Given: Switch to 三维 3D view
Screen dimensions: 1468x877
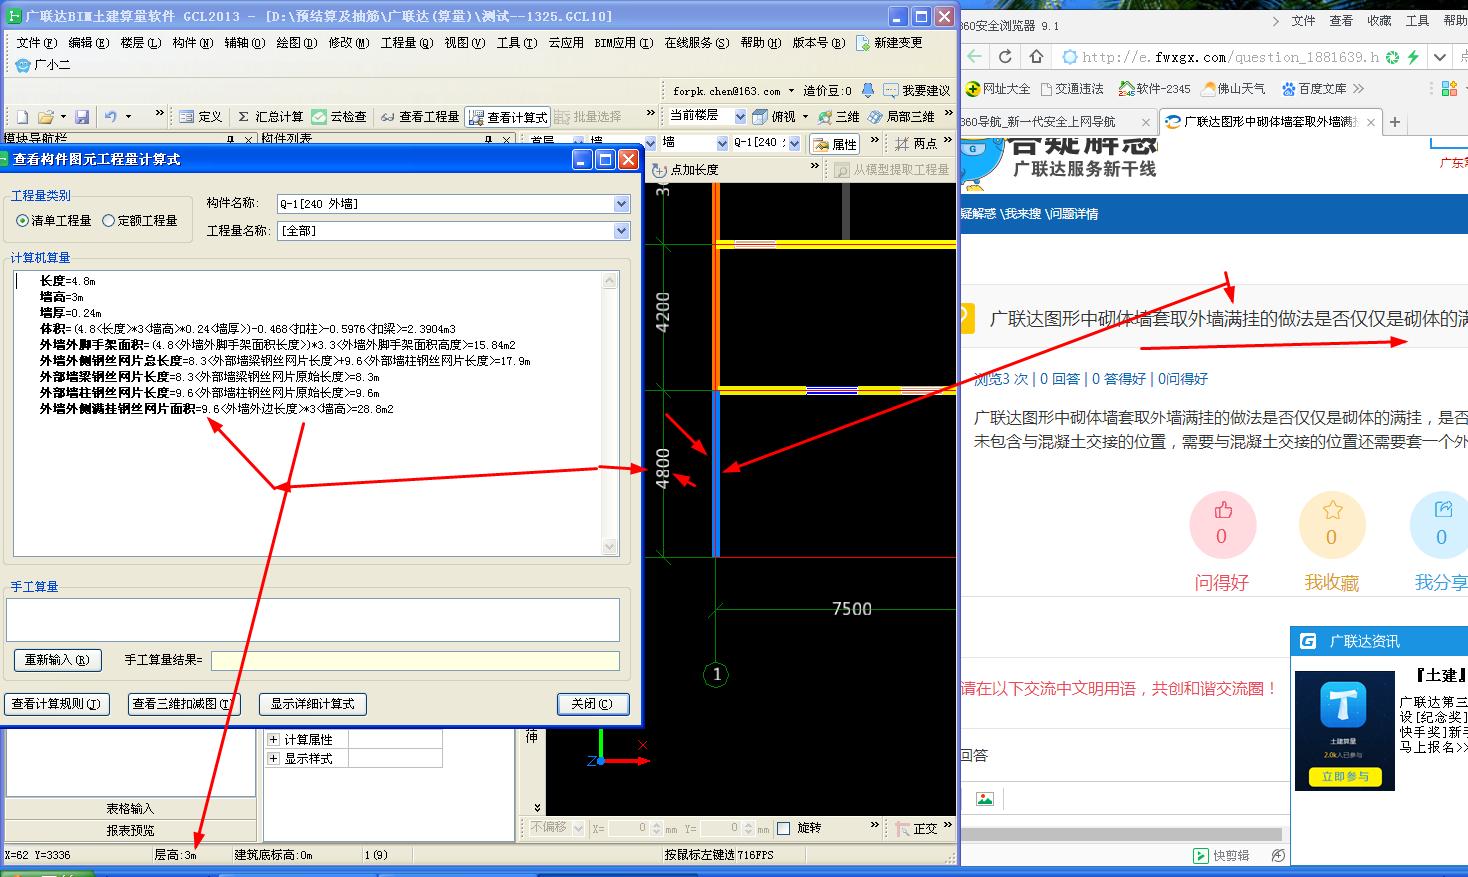Looking at the screenshot, I should [x=838, y=117].
